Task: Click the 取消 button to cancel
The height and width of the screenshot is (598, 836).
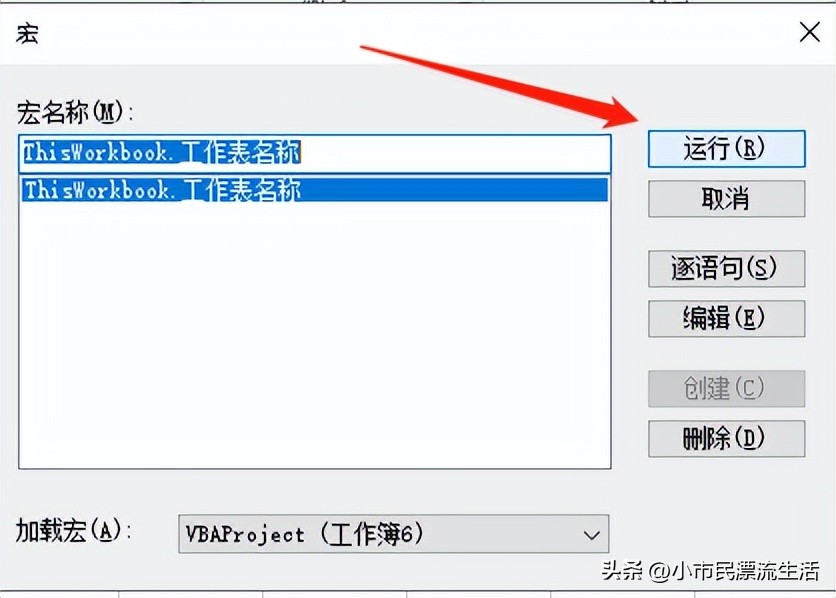Action: tap(726, 199)
